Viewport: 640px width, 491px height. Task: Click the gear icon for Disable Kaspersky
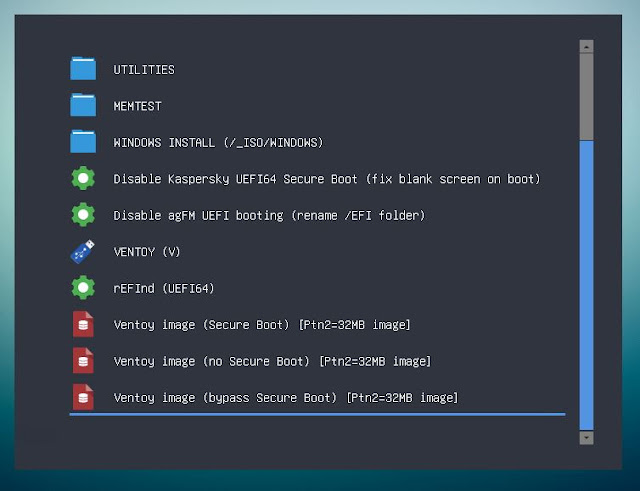(83, 178)
